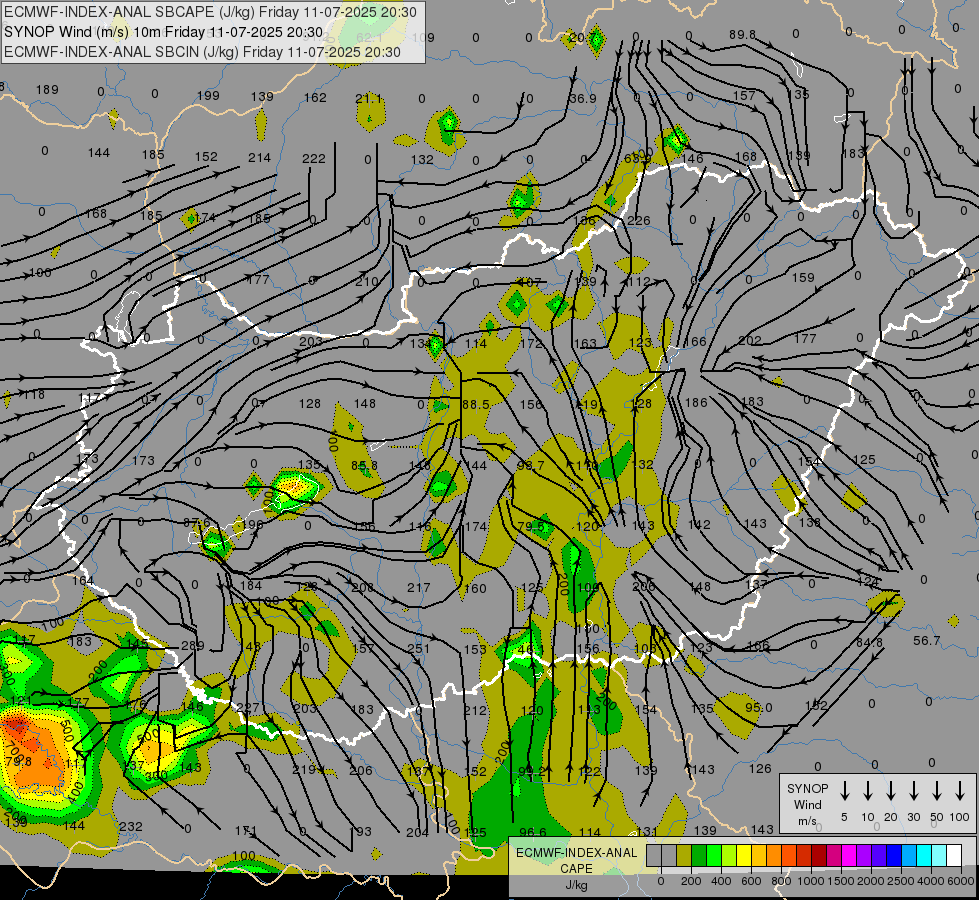Click the '800' tick label on CAPE scale
Screen dimensions: 979x900
tap(781, 881)
